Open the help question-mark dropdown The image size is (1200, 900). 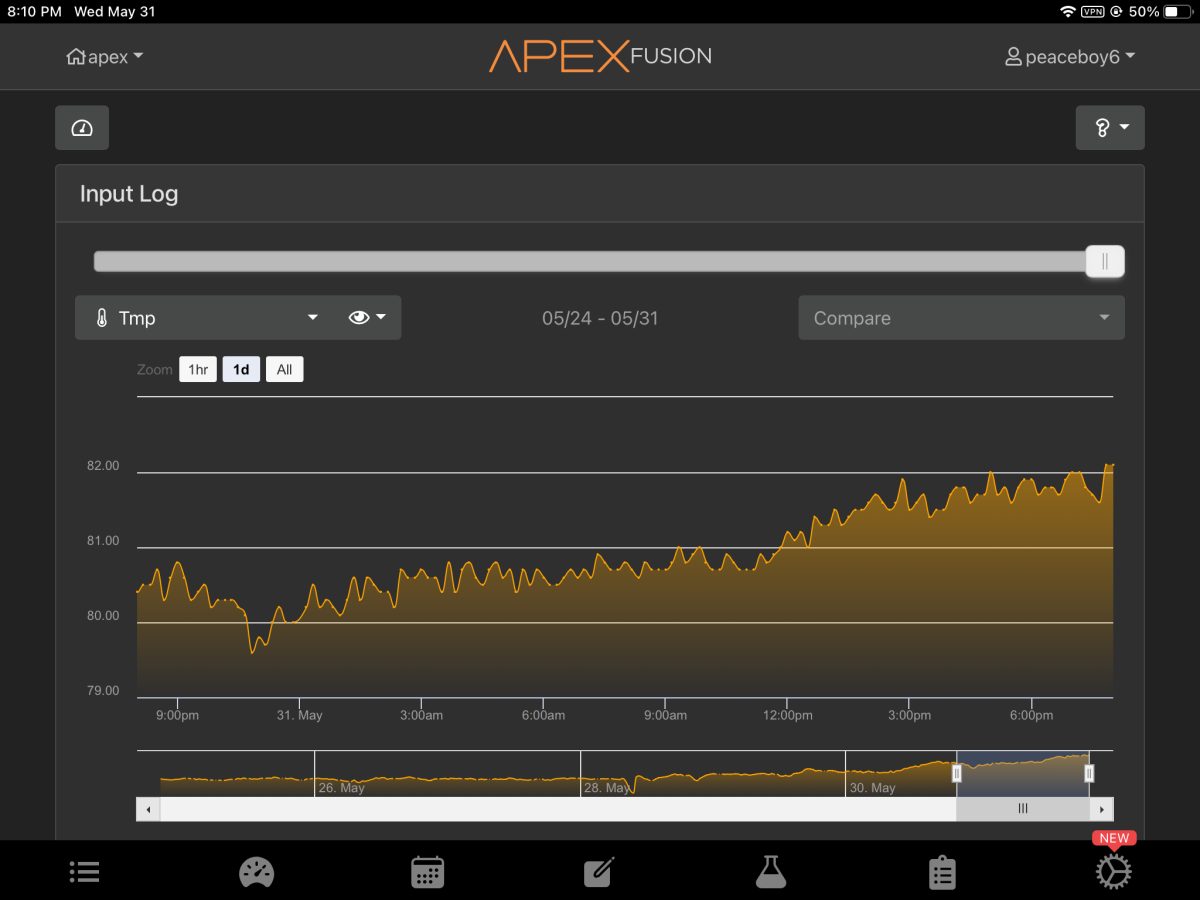coord(1110,128)
